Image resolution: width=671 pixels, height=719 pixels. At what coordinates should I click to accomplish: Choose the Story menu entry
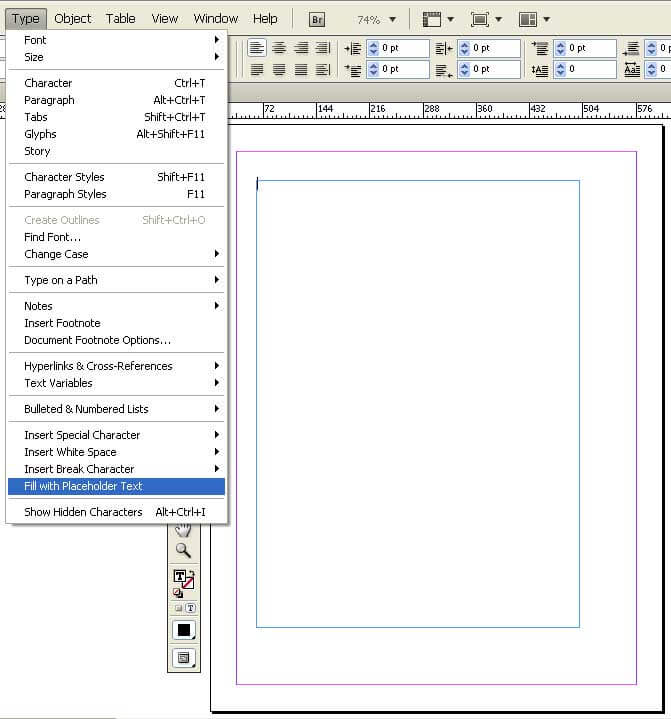(116, 151)
